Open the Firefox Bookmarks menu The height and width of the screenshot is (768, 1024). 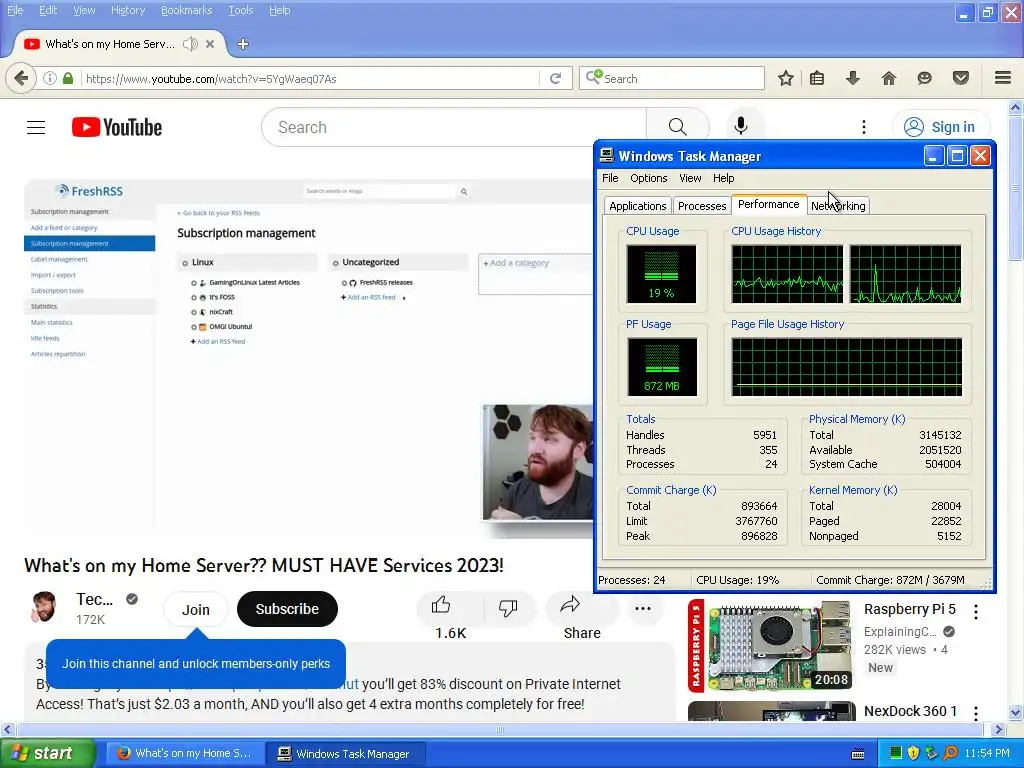point(186,10)
